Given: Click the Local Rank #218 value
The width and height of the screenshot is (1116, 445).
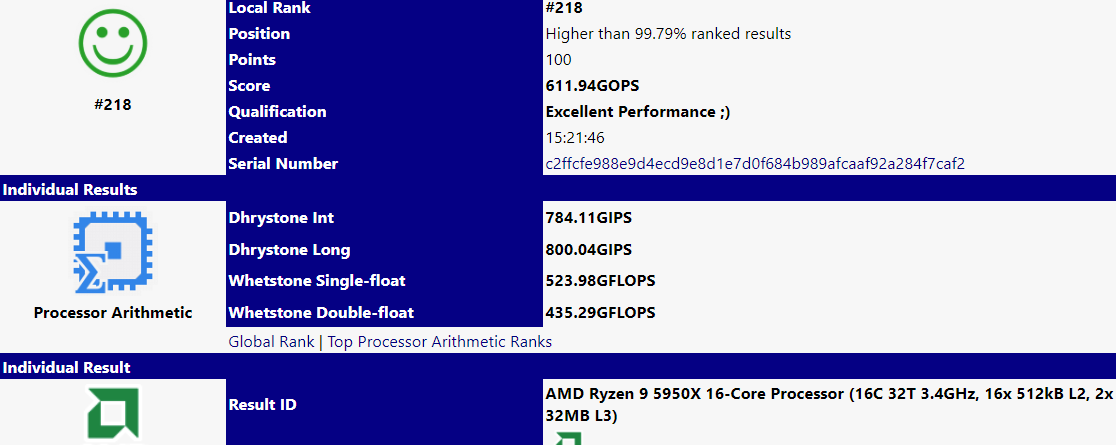Looking at the screenshot, I should click(564, 9).
